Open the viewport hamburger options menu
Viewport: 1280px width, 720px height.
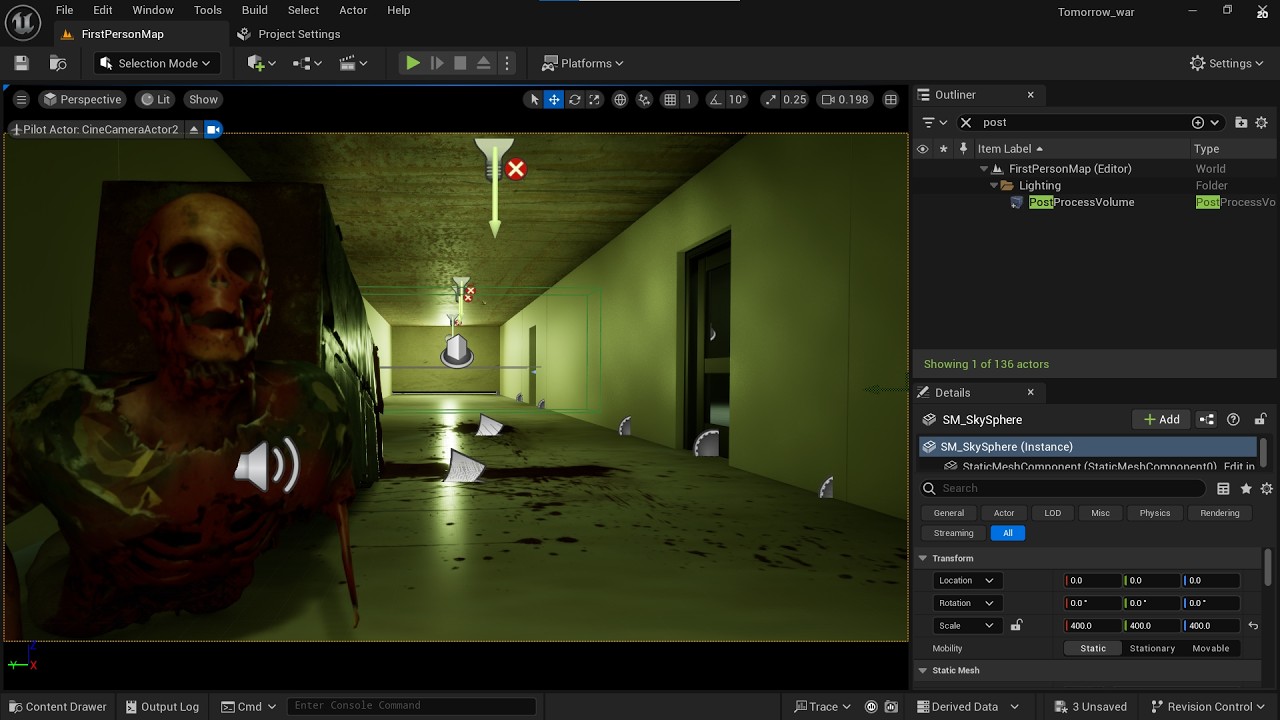(x=21, y=99)
